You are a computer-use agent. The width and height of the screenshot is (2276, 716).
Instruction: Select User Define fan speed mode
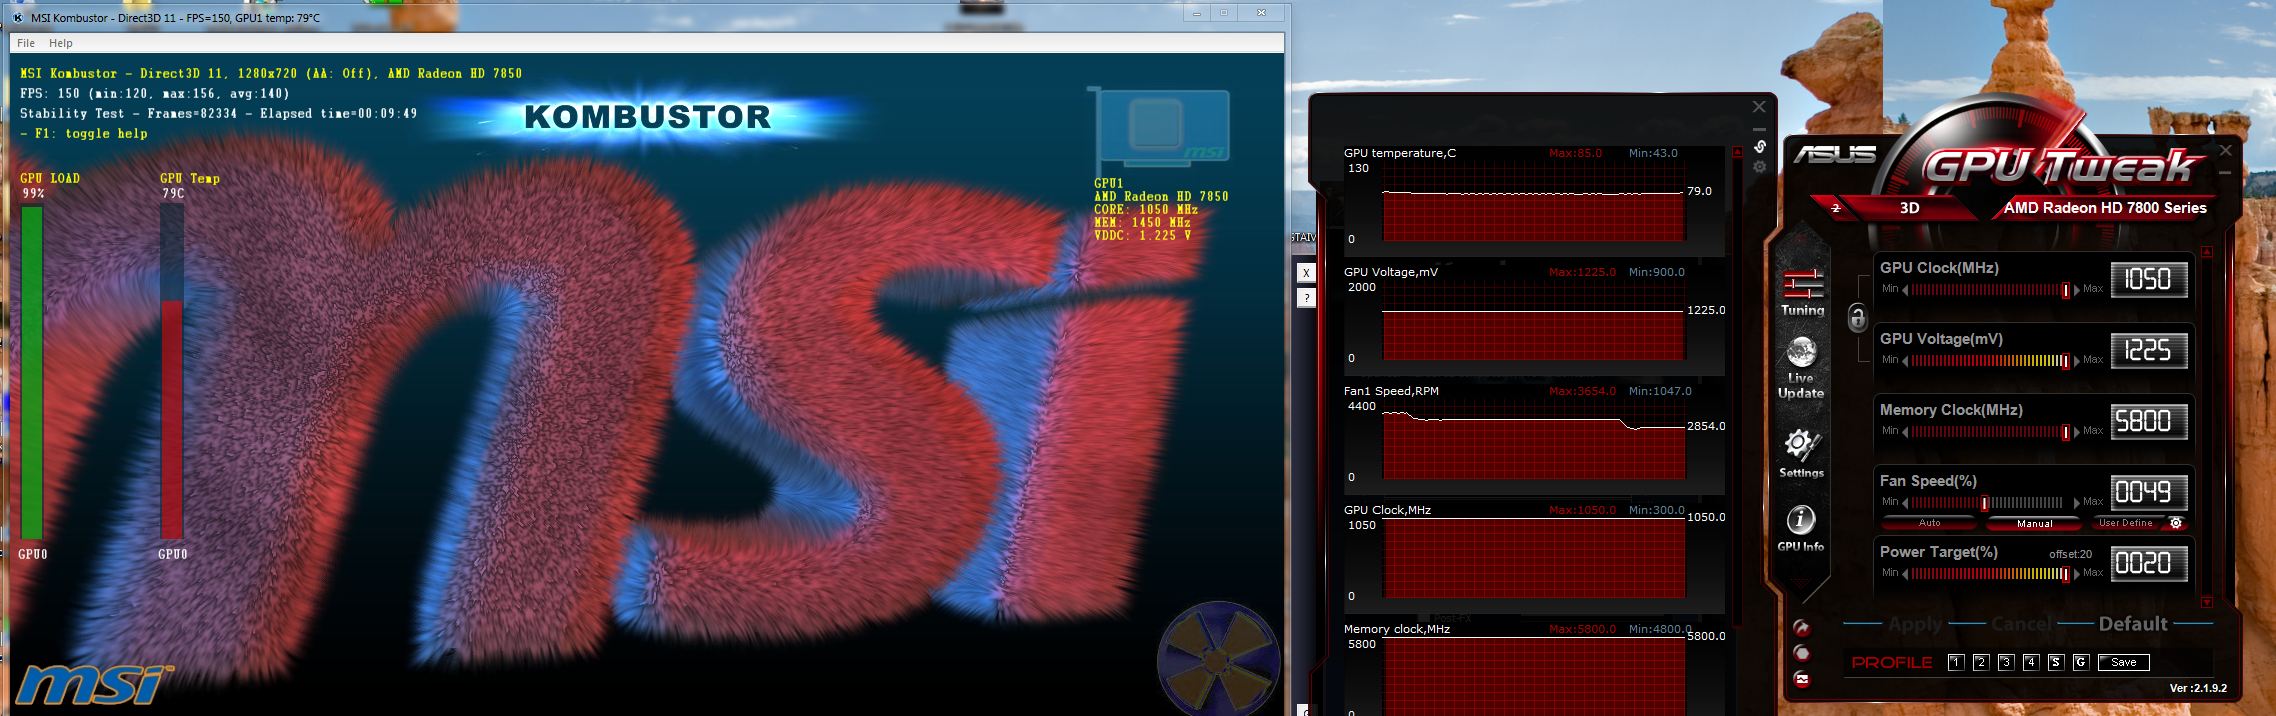coord(2126,523)
